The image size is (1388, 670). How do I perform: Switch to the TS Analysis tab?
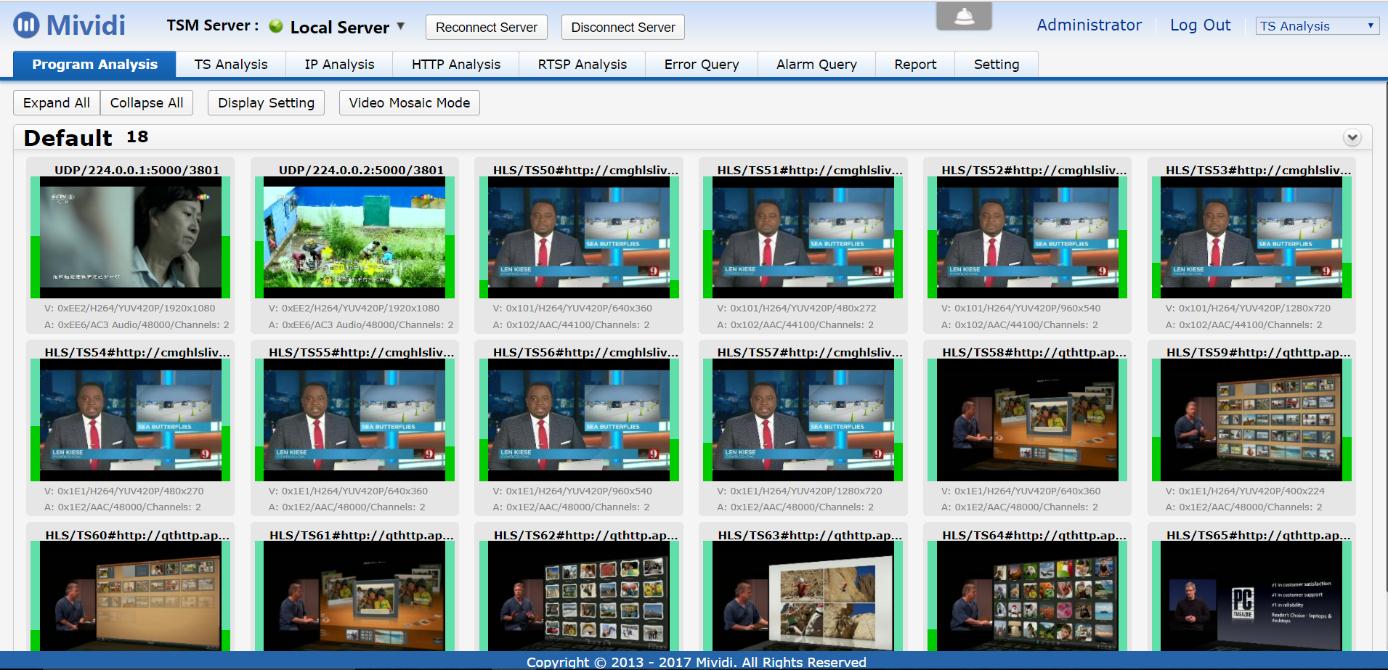pyautogui.click(x=231, y=64)
